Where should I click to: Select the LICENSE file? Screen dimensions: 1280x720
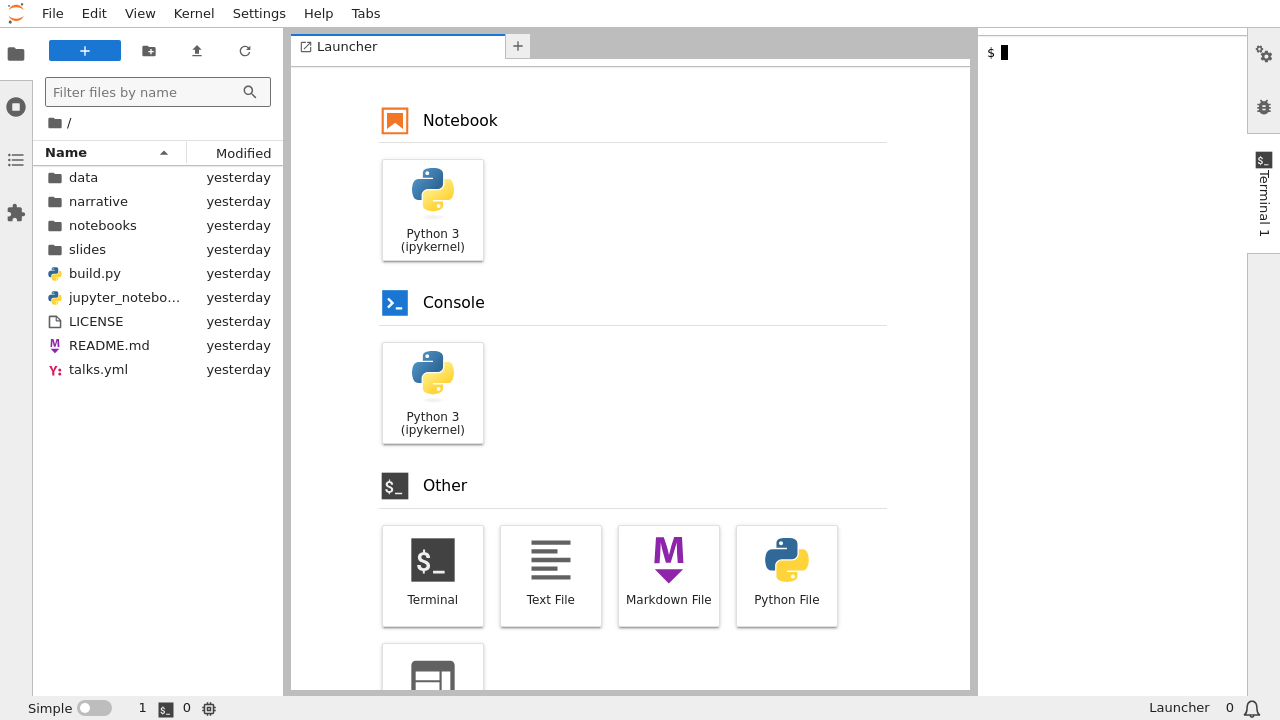pyautogui.click(x=158, y=322)
